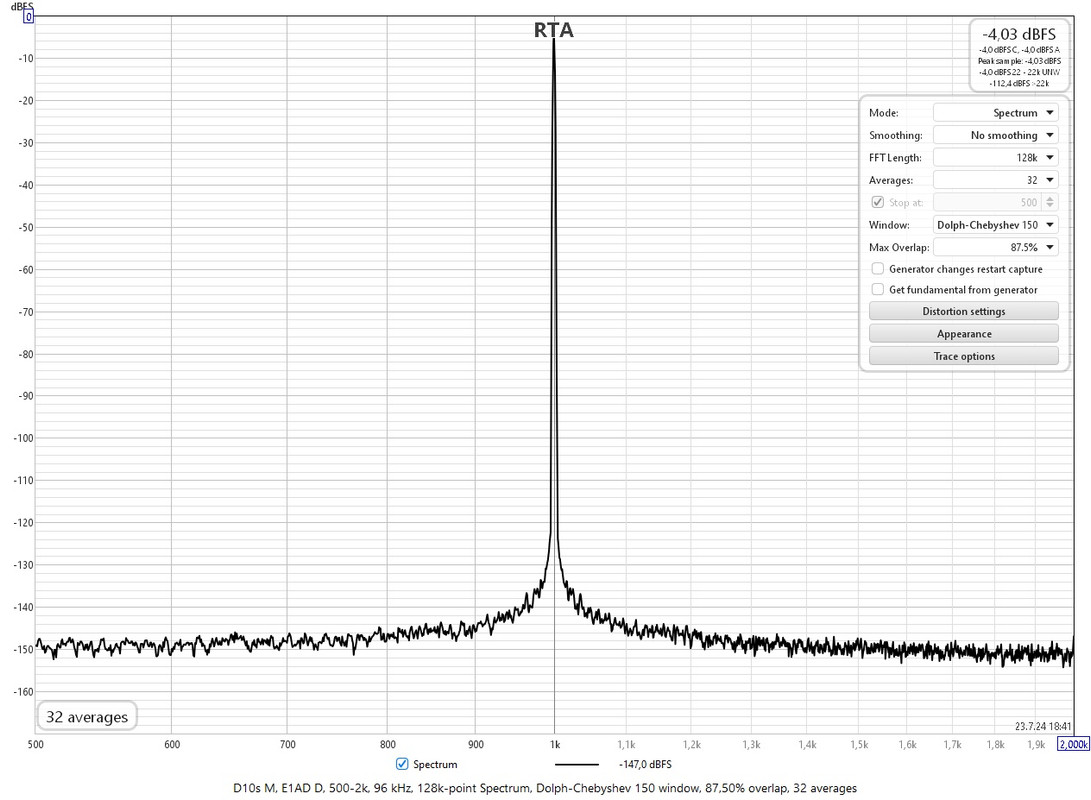Click the 700 frequency axis label
This screenshot has height=800, width=1091.
tap(287, 744)
